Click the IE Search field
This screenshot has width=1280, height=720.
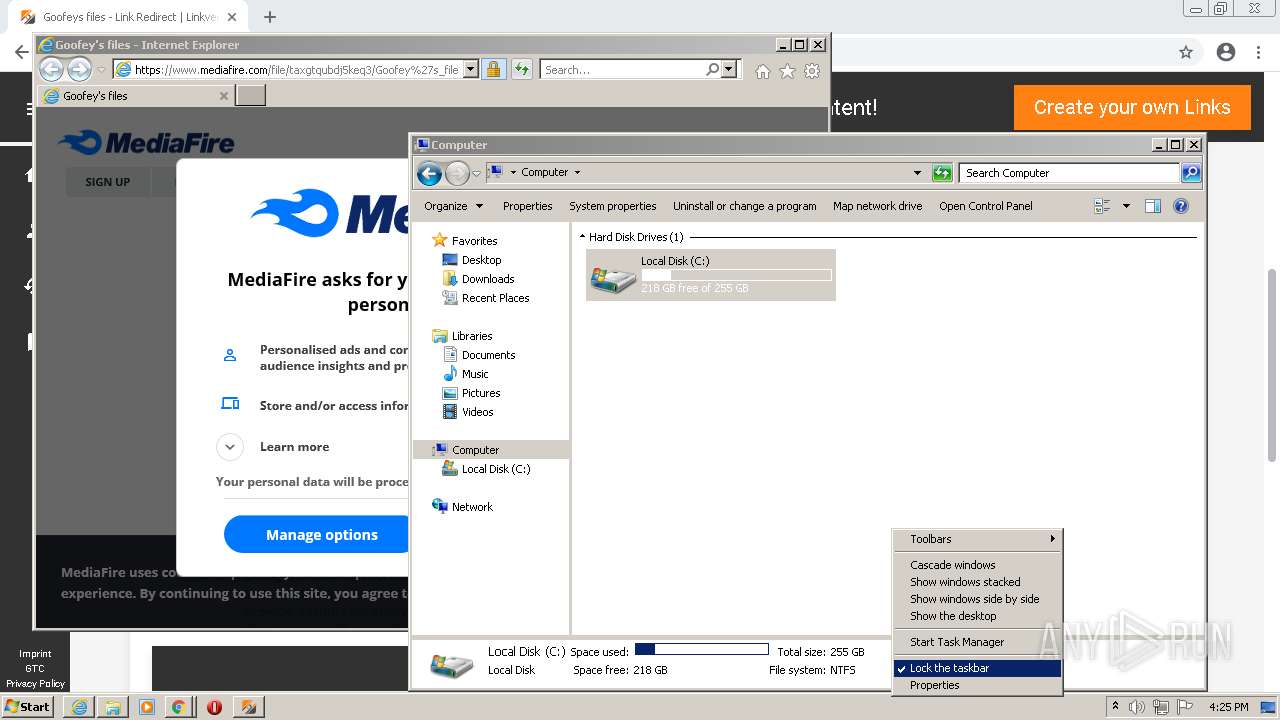623,69
